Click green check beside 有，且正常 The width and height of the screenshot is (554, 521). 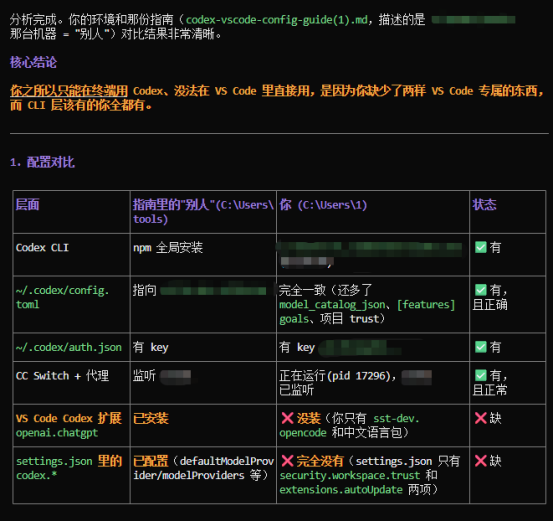[x=481, y=375]
